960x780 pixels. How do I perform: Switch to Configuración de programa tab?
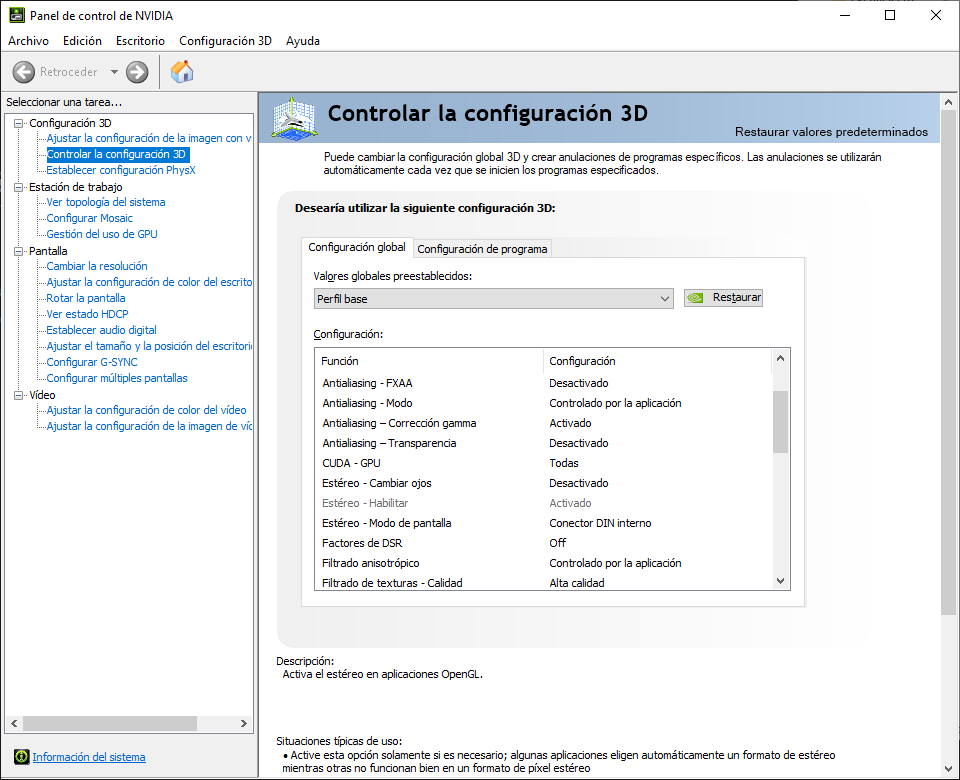tap(482, 249)
